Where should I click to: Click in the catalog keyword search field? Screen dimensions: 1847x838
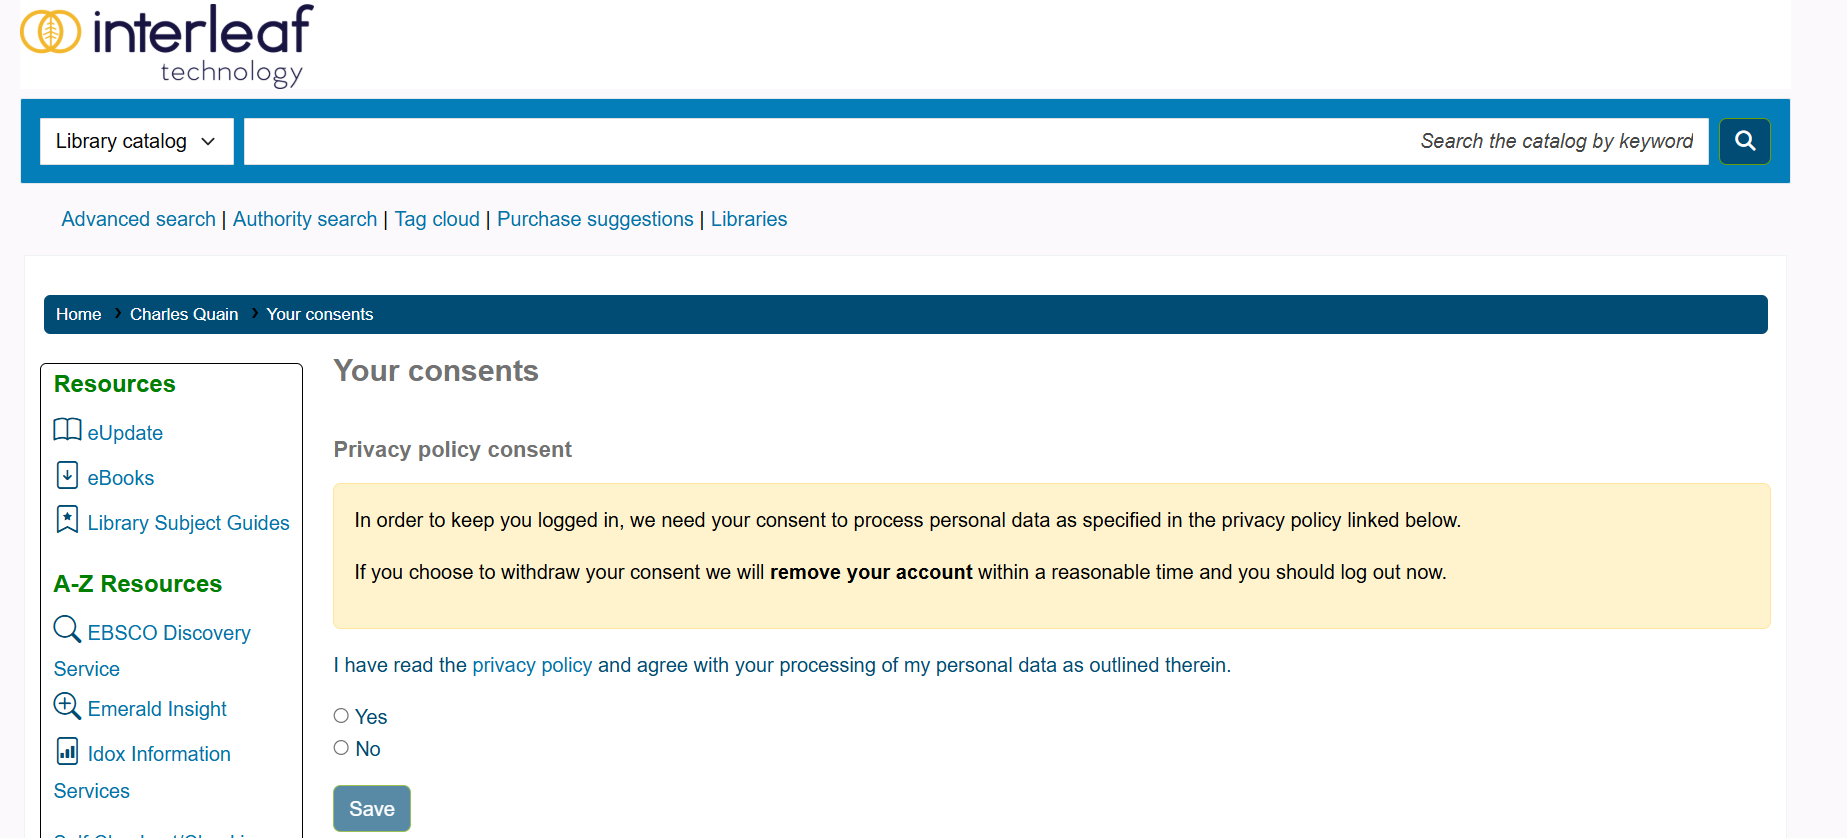[975, 141]
